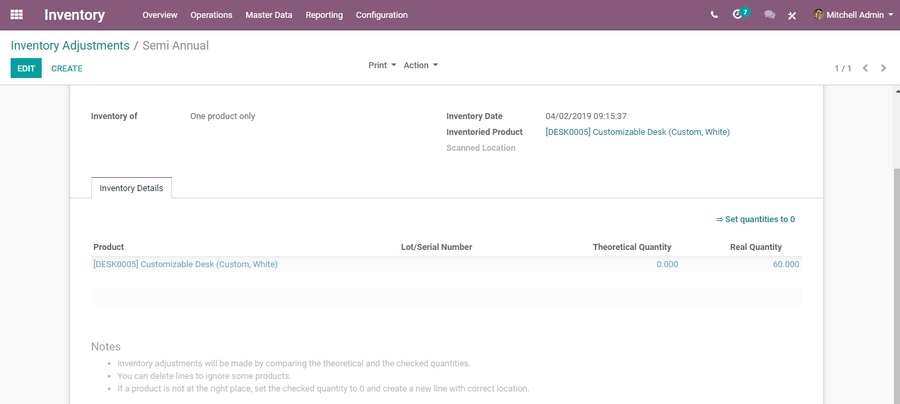Expand the Print dropdown
Image resolution: width=900 pixels, height=404 pixels.
[382, 65]
